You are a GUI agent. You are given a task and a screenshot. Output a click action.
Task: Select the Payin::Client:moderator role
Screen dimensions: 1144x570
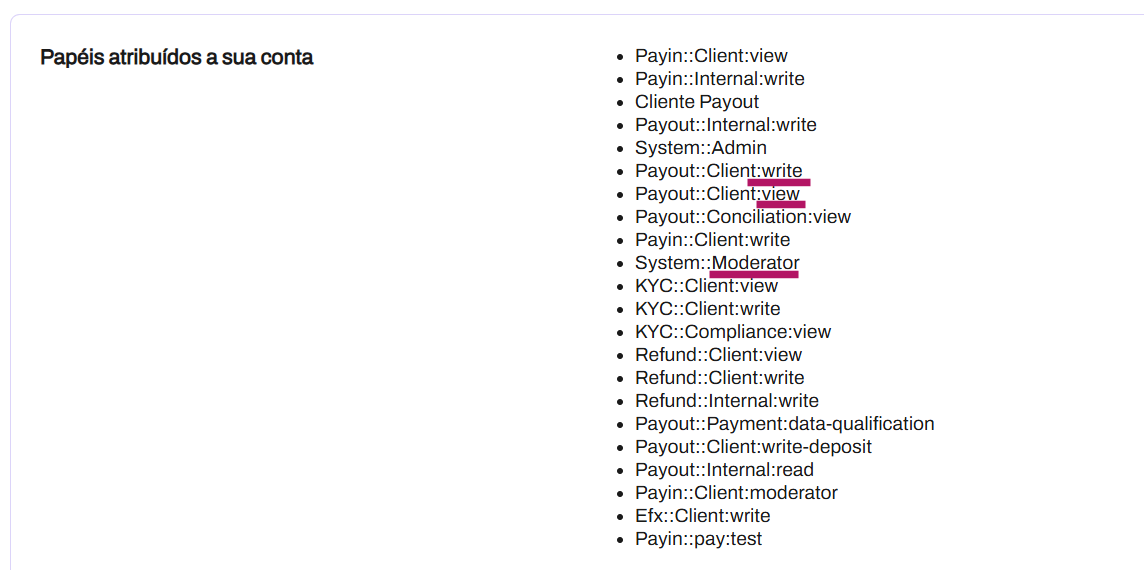tap(737, 493)
